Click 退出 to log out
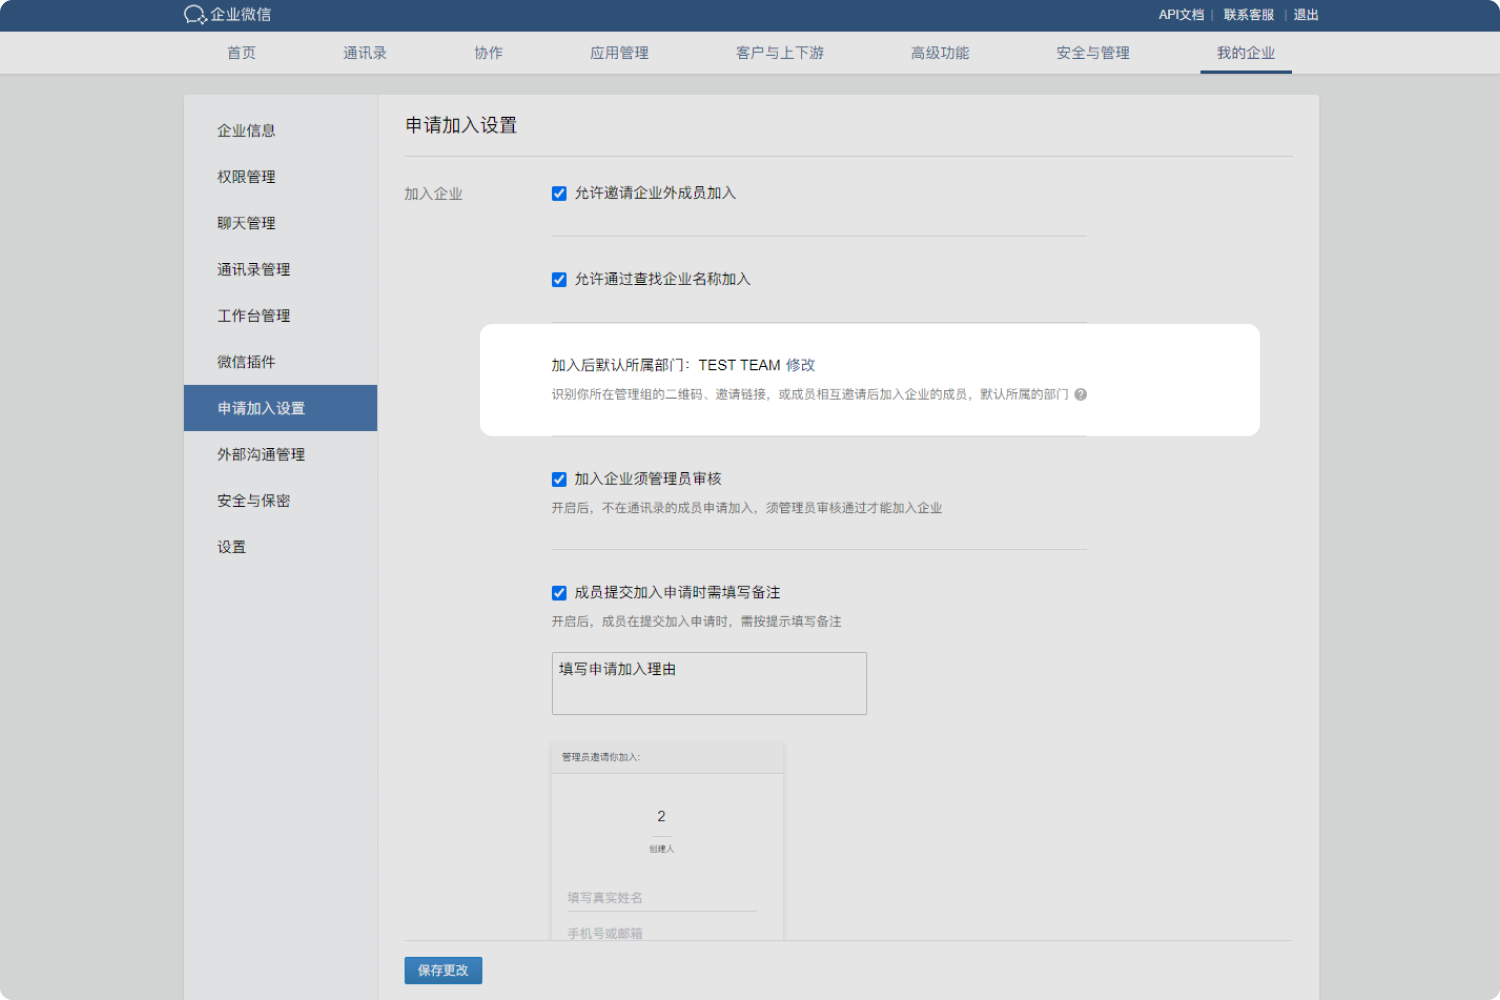 coord(1306,15)
